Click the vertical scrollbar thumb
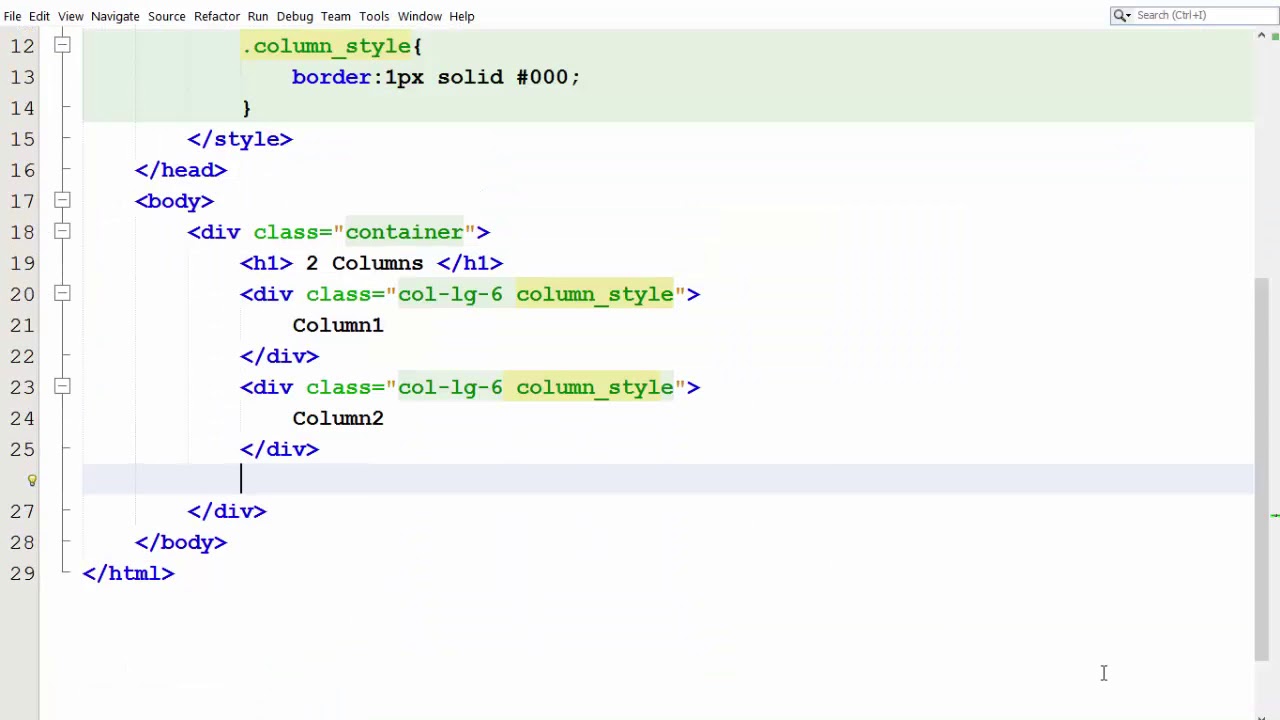This screenshot has height=720, width=1280. pos(1261,468)
